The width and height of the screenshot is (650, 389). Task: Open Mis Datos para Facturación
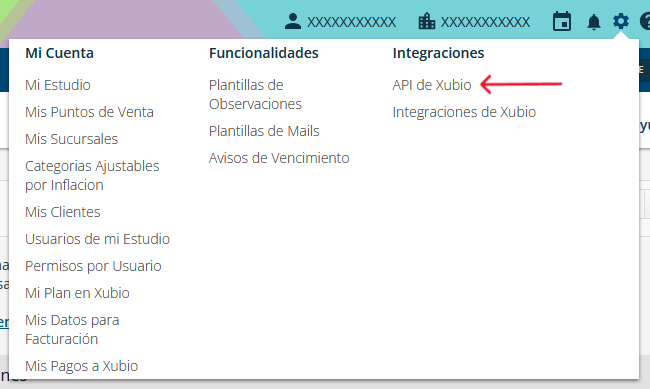tap(72, 329)
